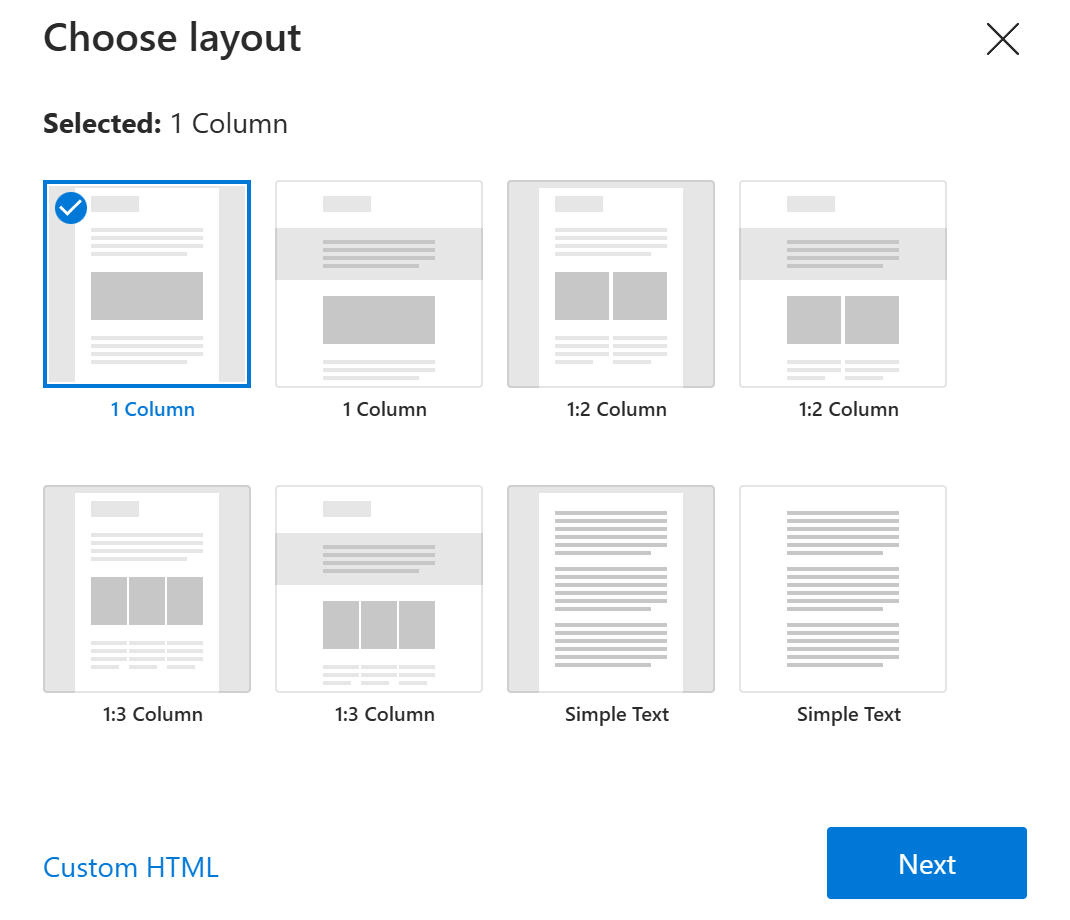The width and height of the screenshot is (1070, 920).
Task: Select the second 1 Column layout
Action: [378, 284]
